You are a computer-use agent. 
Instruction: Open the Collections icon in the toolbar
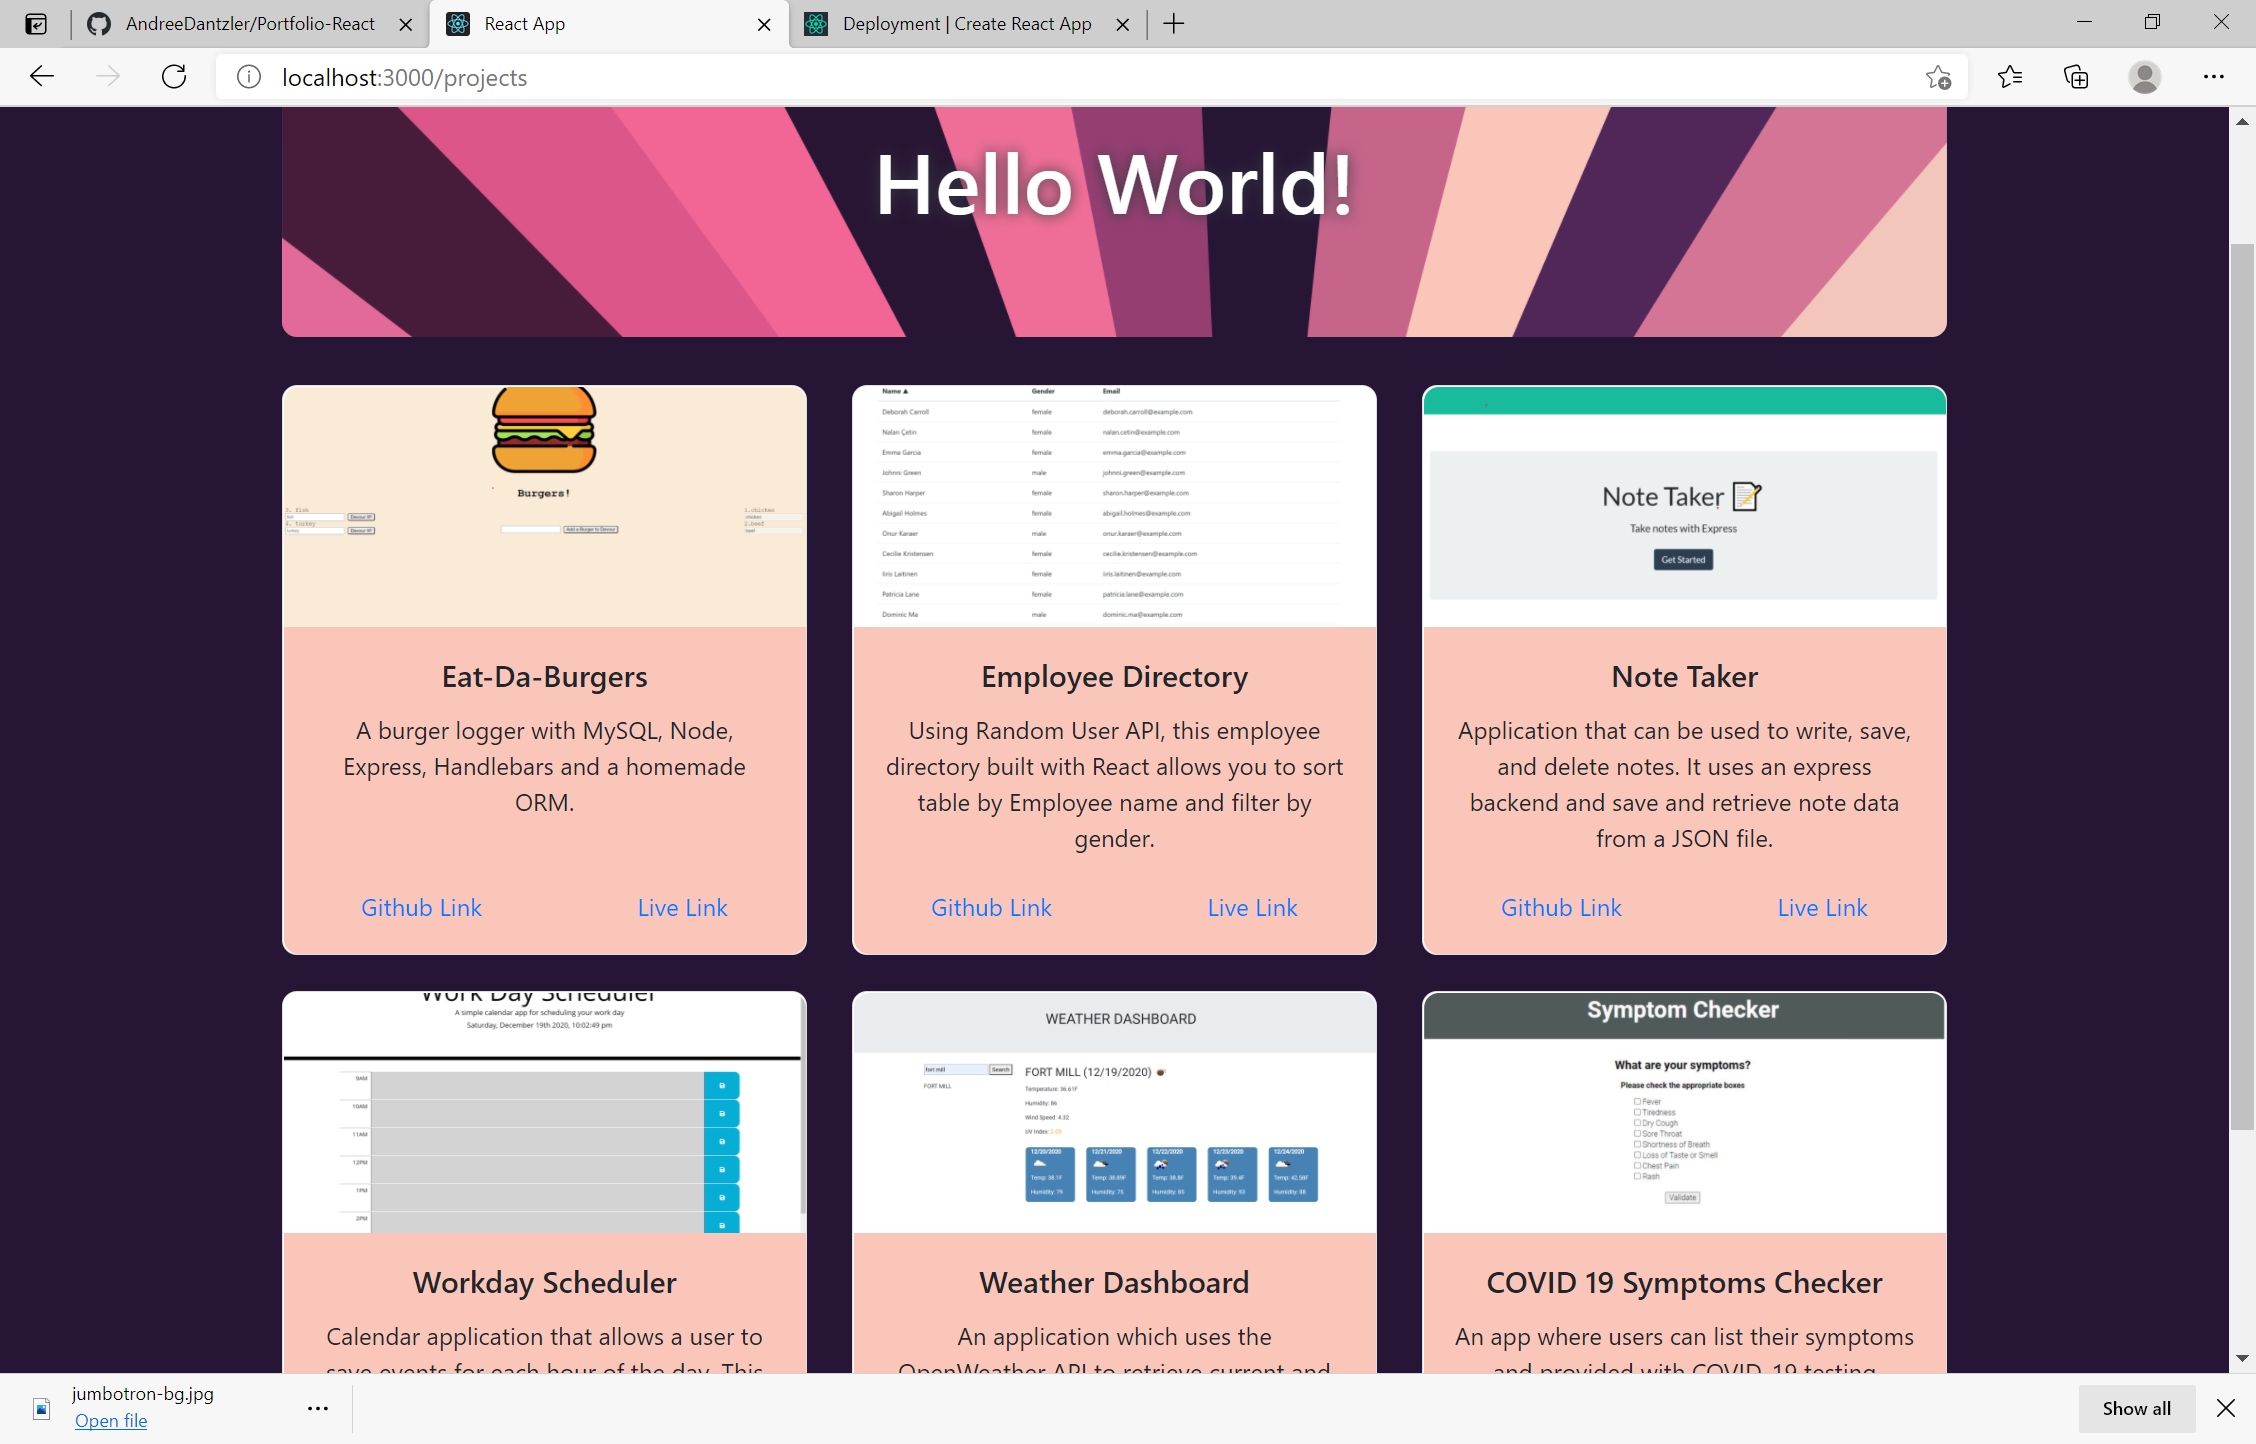coord(2076,76)
